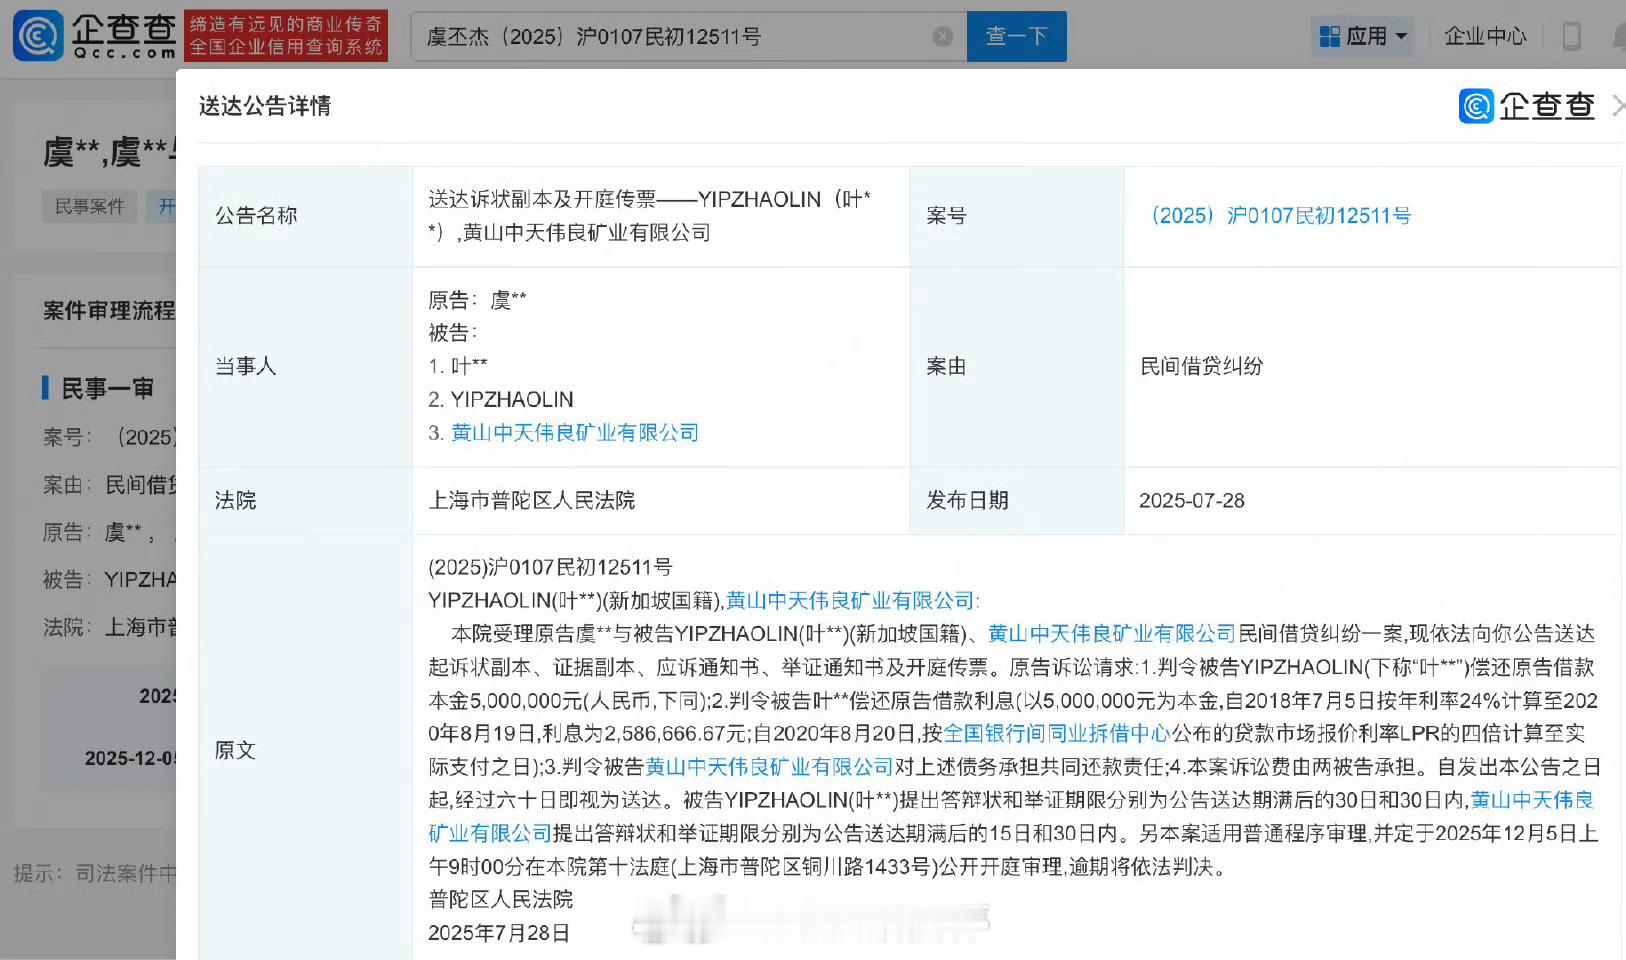Click 普陀区人民法院 signature line
Viewport: 1626px width, 960px height.
tap(501, 900)
